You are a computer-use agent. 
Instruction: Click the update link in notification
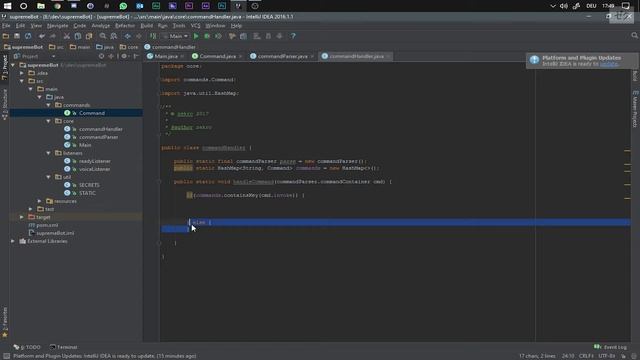(609, 64)
